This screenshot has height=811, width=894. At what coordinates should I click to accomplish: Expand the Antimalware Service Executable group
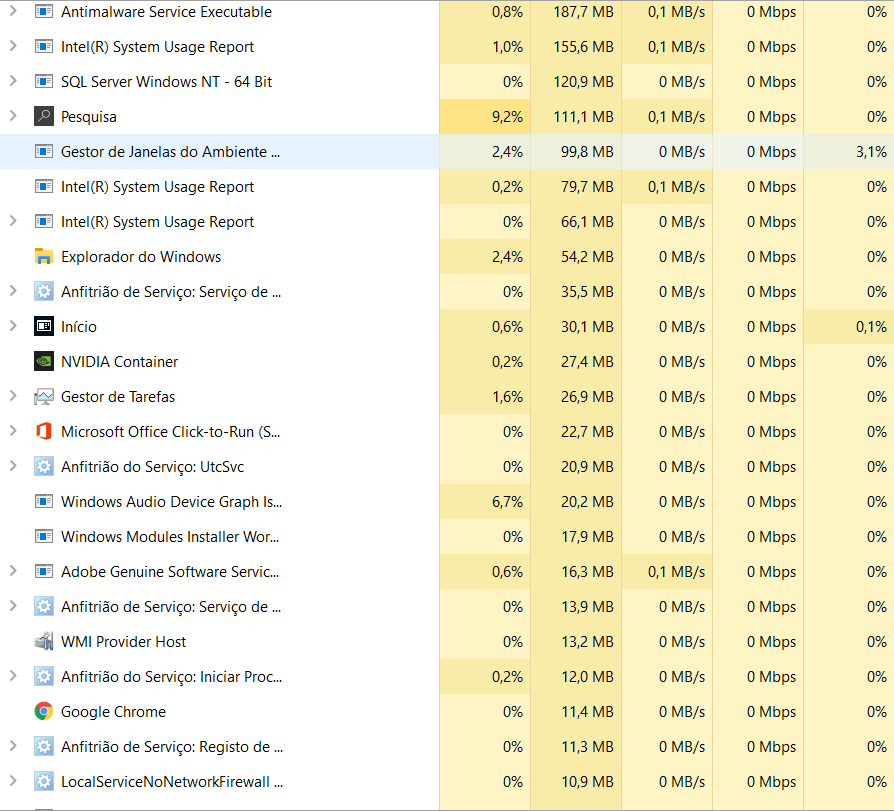click(13, 11)
